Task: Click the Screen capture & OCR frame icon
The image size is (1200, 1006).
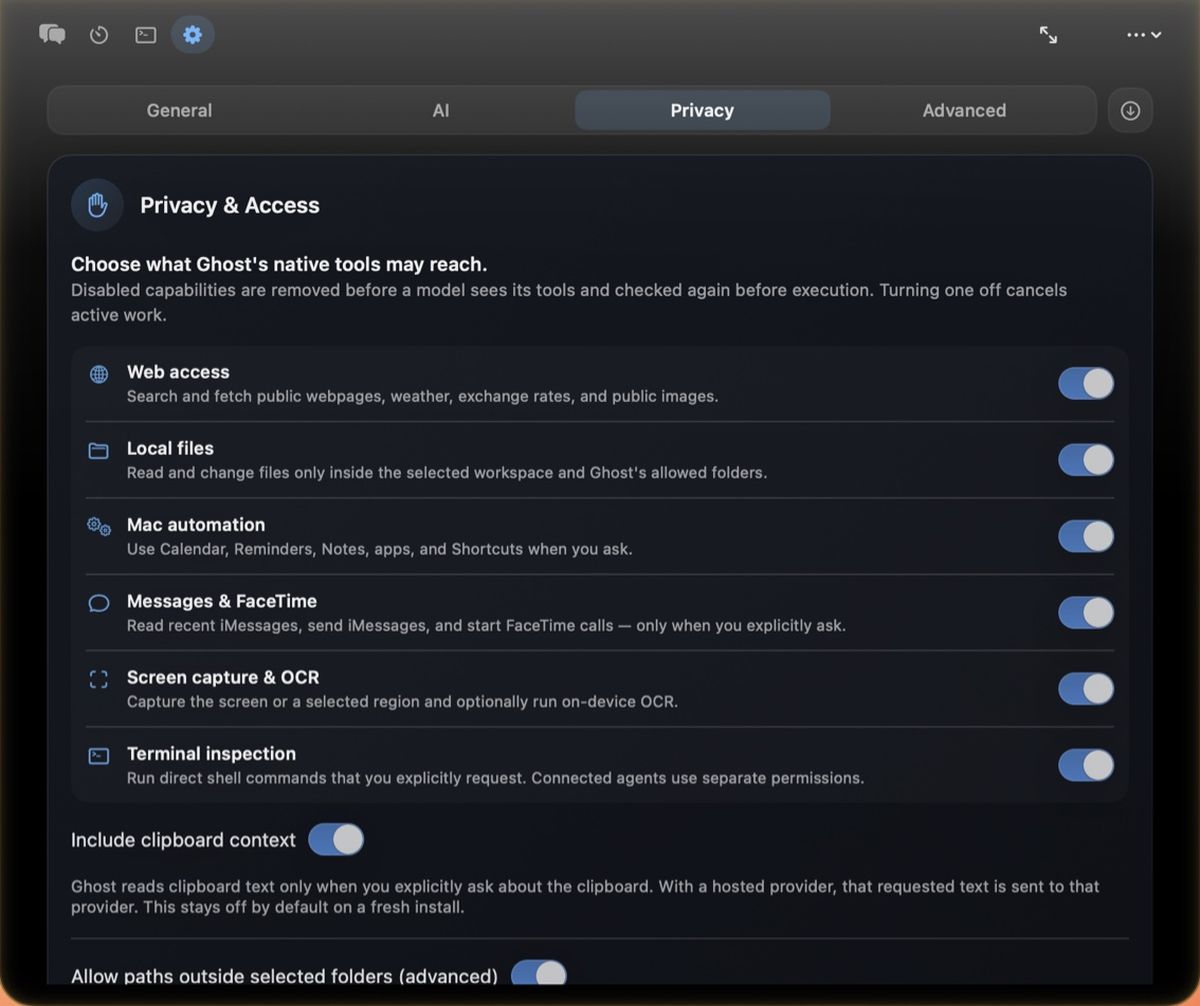Action: tap(99, 680)
